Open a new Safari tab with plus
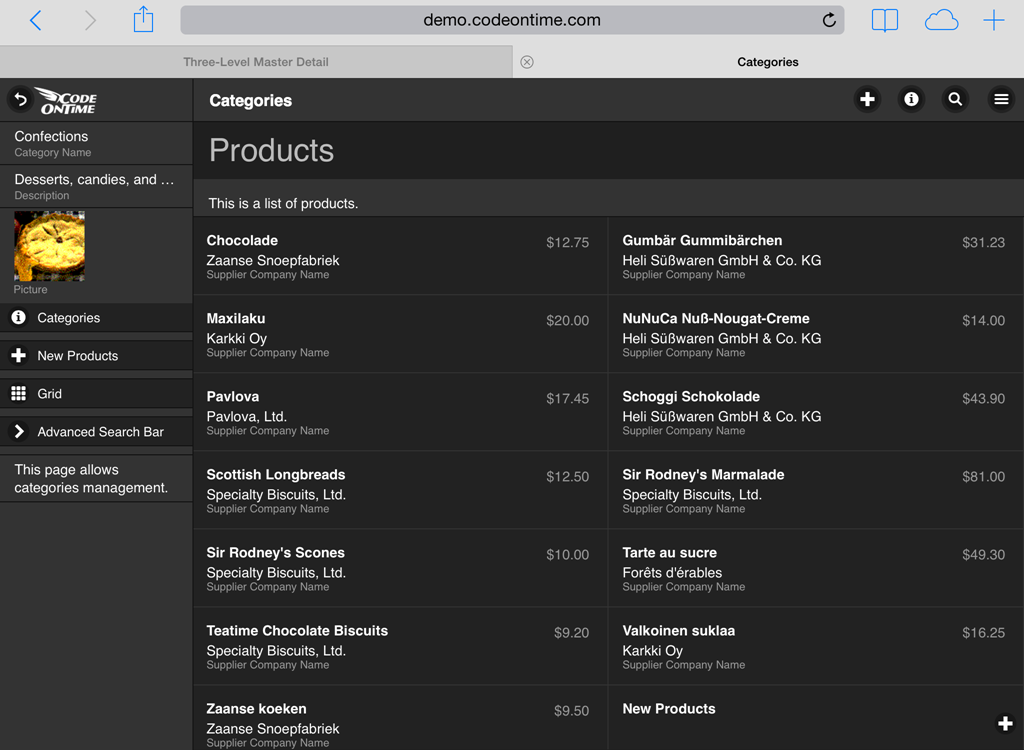Viewport: 1024px width, 750px height. (x=993, y=20)
